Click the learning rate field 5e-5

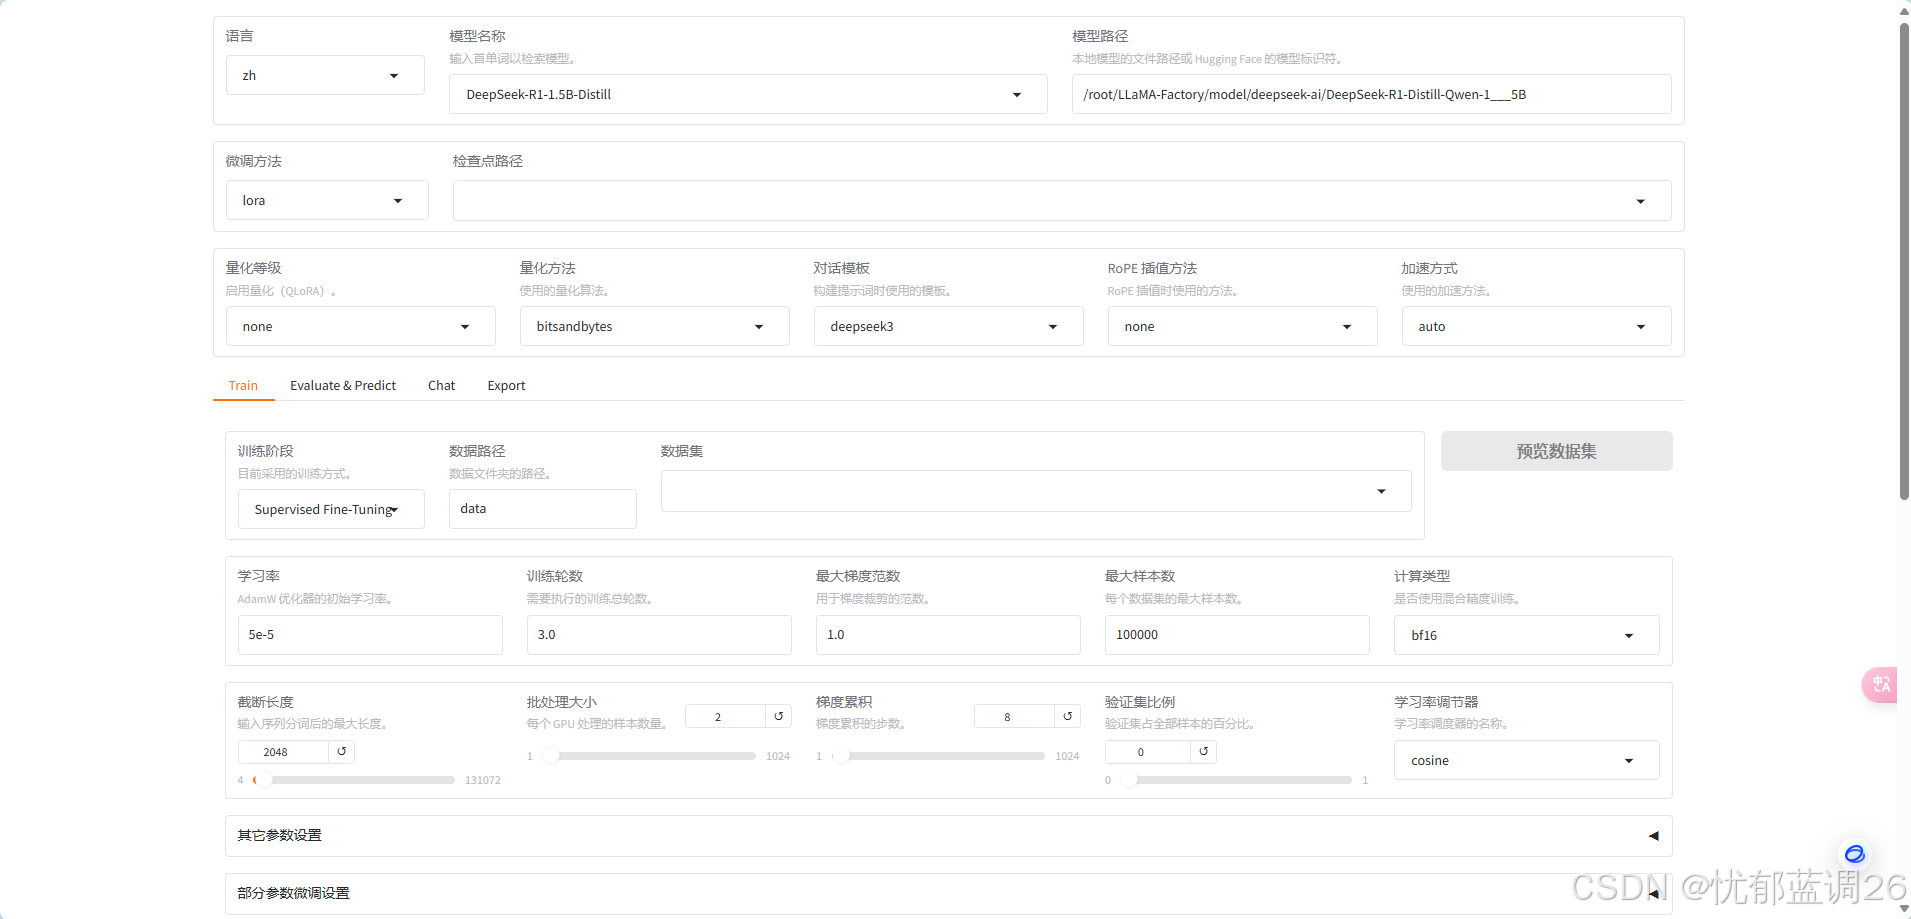pos(370,635)
